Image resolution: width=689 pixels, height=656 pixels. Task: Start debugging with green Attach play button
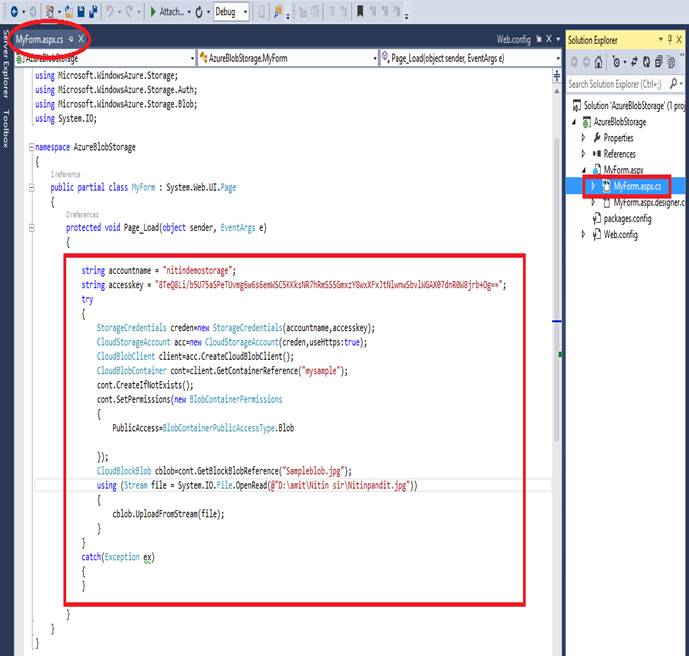(x=153, y=12)
